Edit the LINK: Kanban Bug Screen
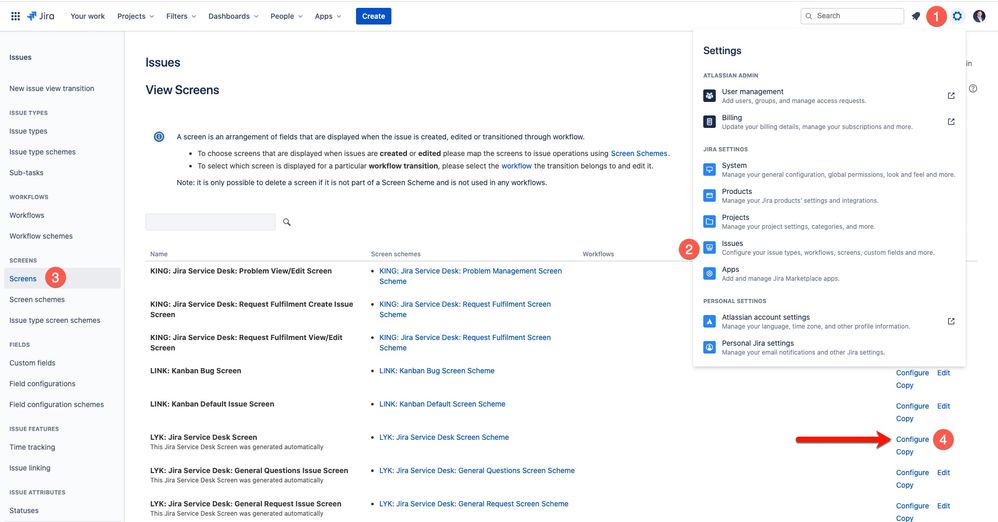 pyautogui.click(x=943, y=373)
